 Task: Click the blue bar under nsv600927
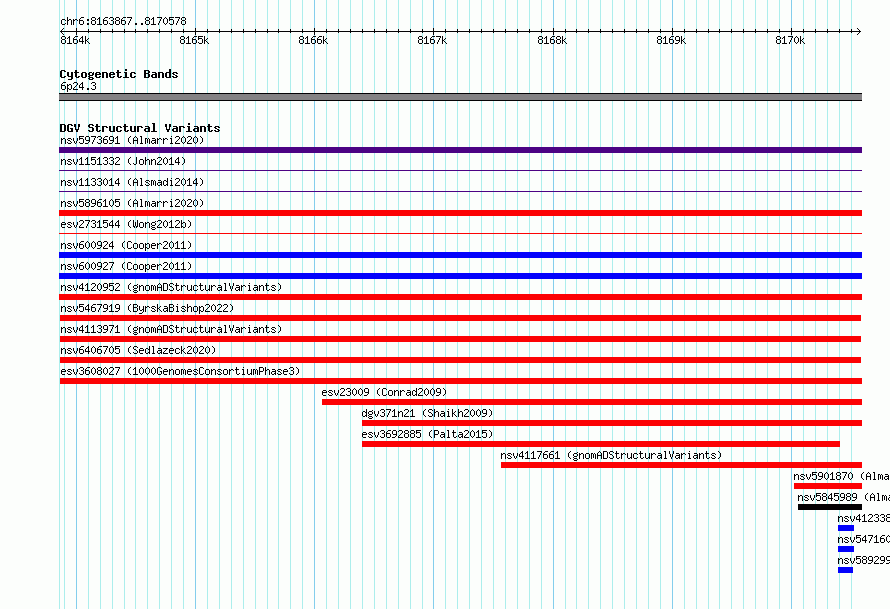coord(460,276)
